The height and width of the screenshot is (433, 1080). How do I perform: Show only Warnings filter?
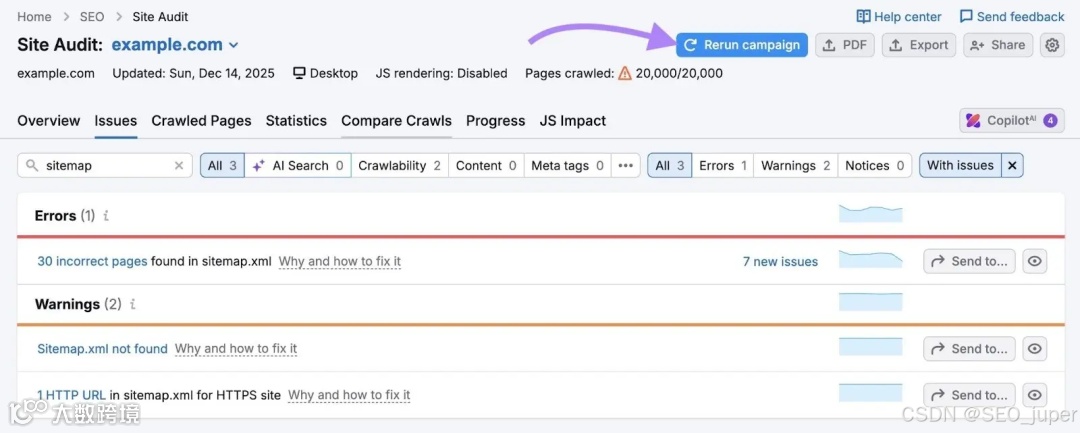pos(796,165)
